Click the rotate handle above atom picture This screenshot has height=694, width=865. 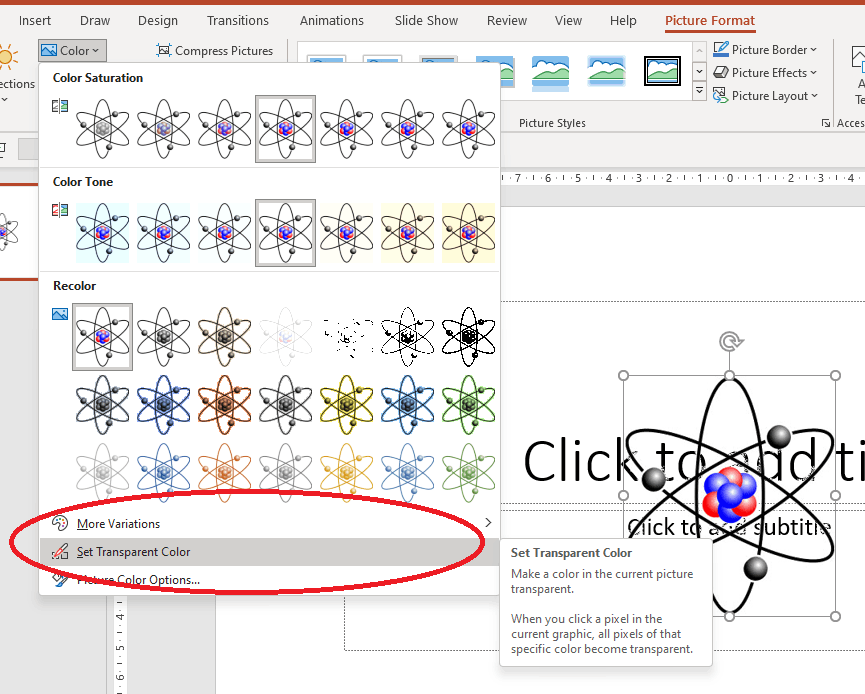[729, 341]
